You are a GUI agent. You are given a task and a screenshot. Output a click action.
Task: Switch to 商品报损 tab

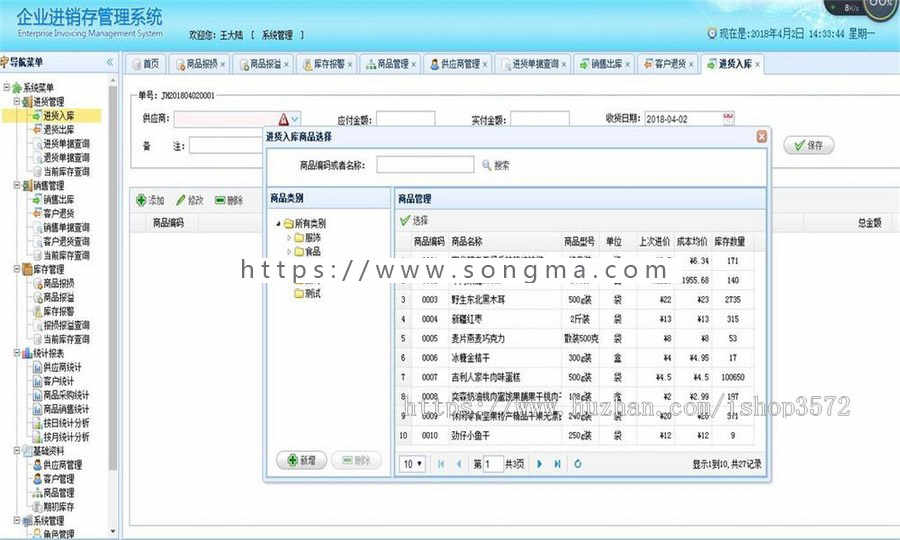click(201, 64)
